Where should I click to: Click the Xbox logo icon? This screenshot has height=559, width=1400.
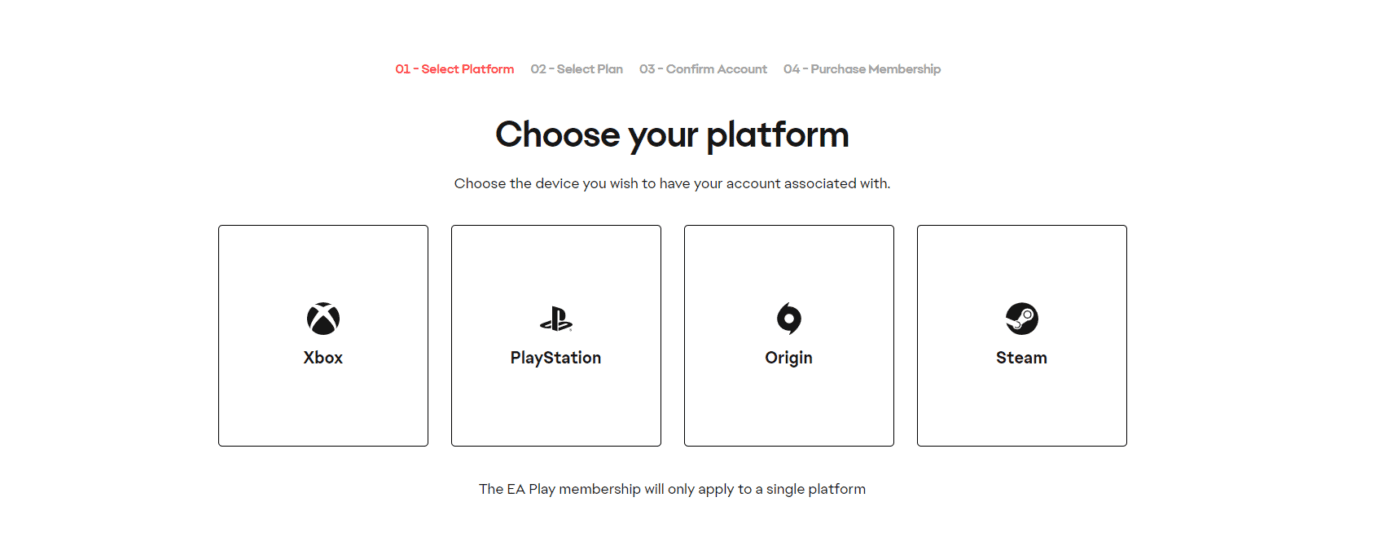click(323, 319)
